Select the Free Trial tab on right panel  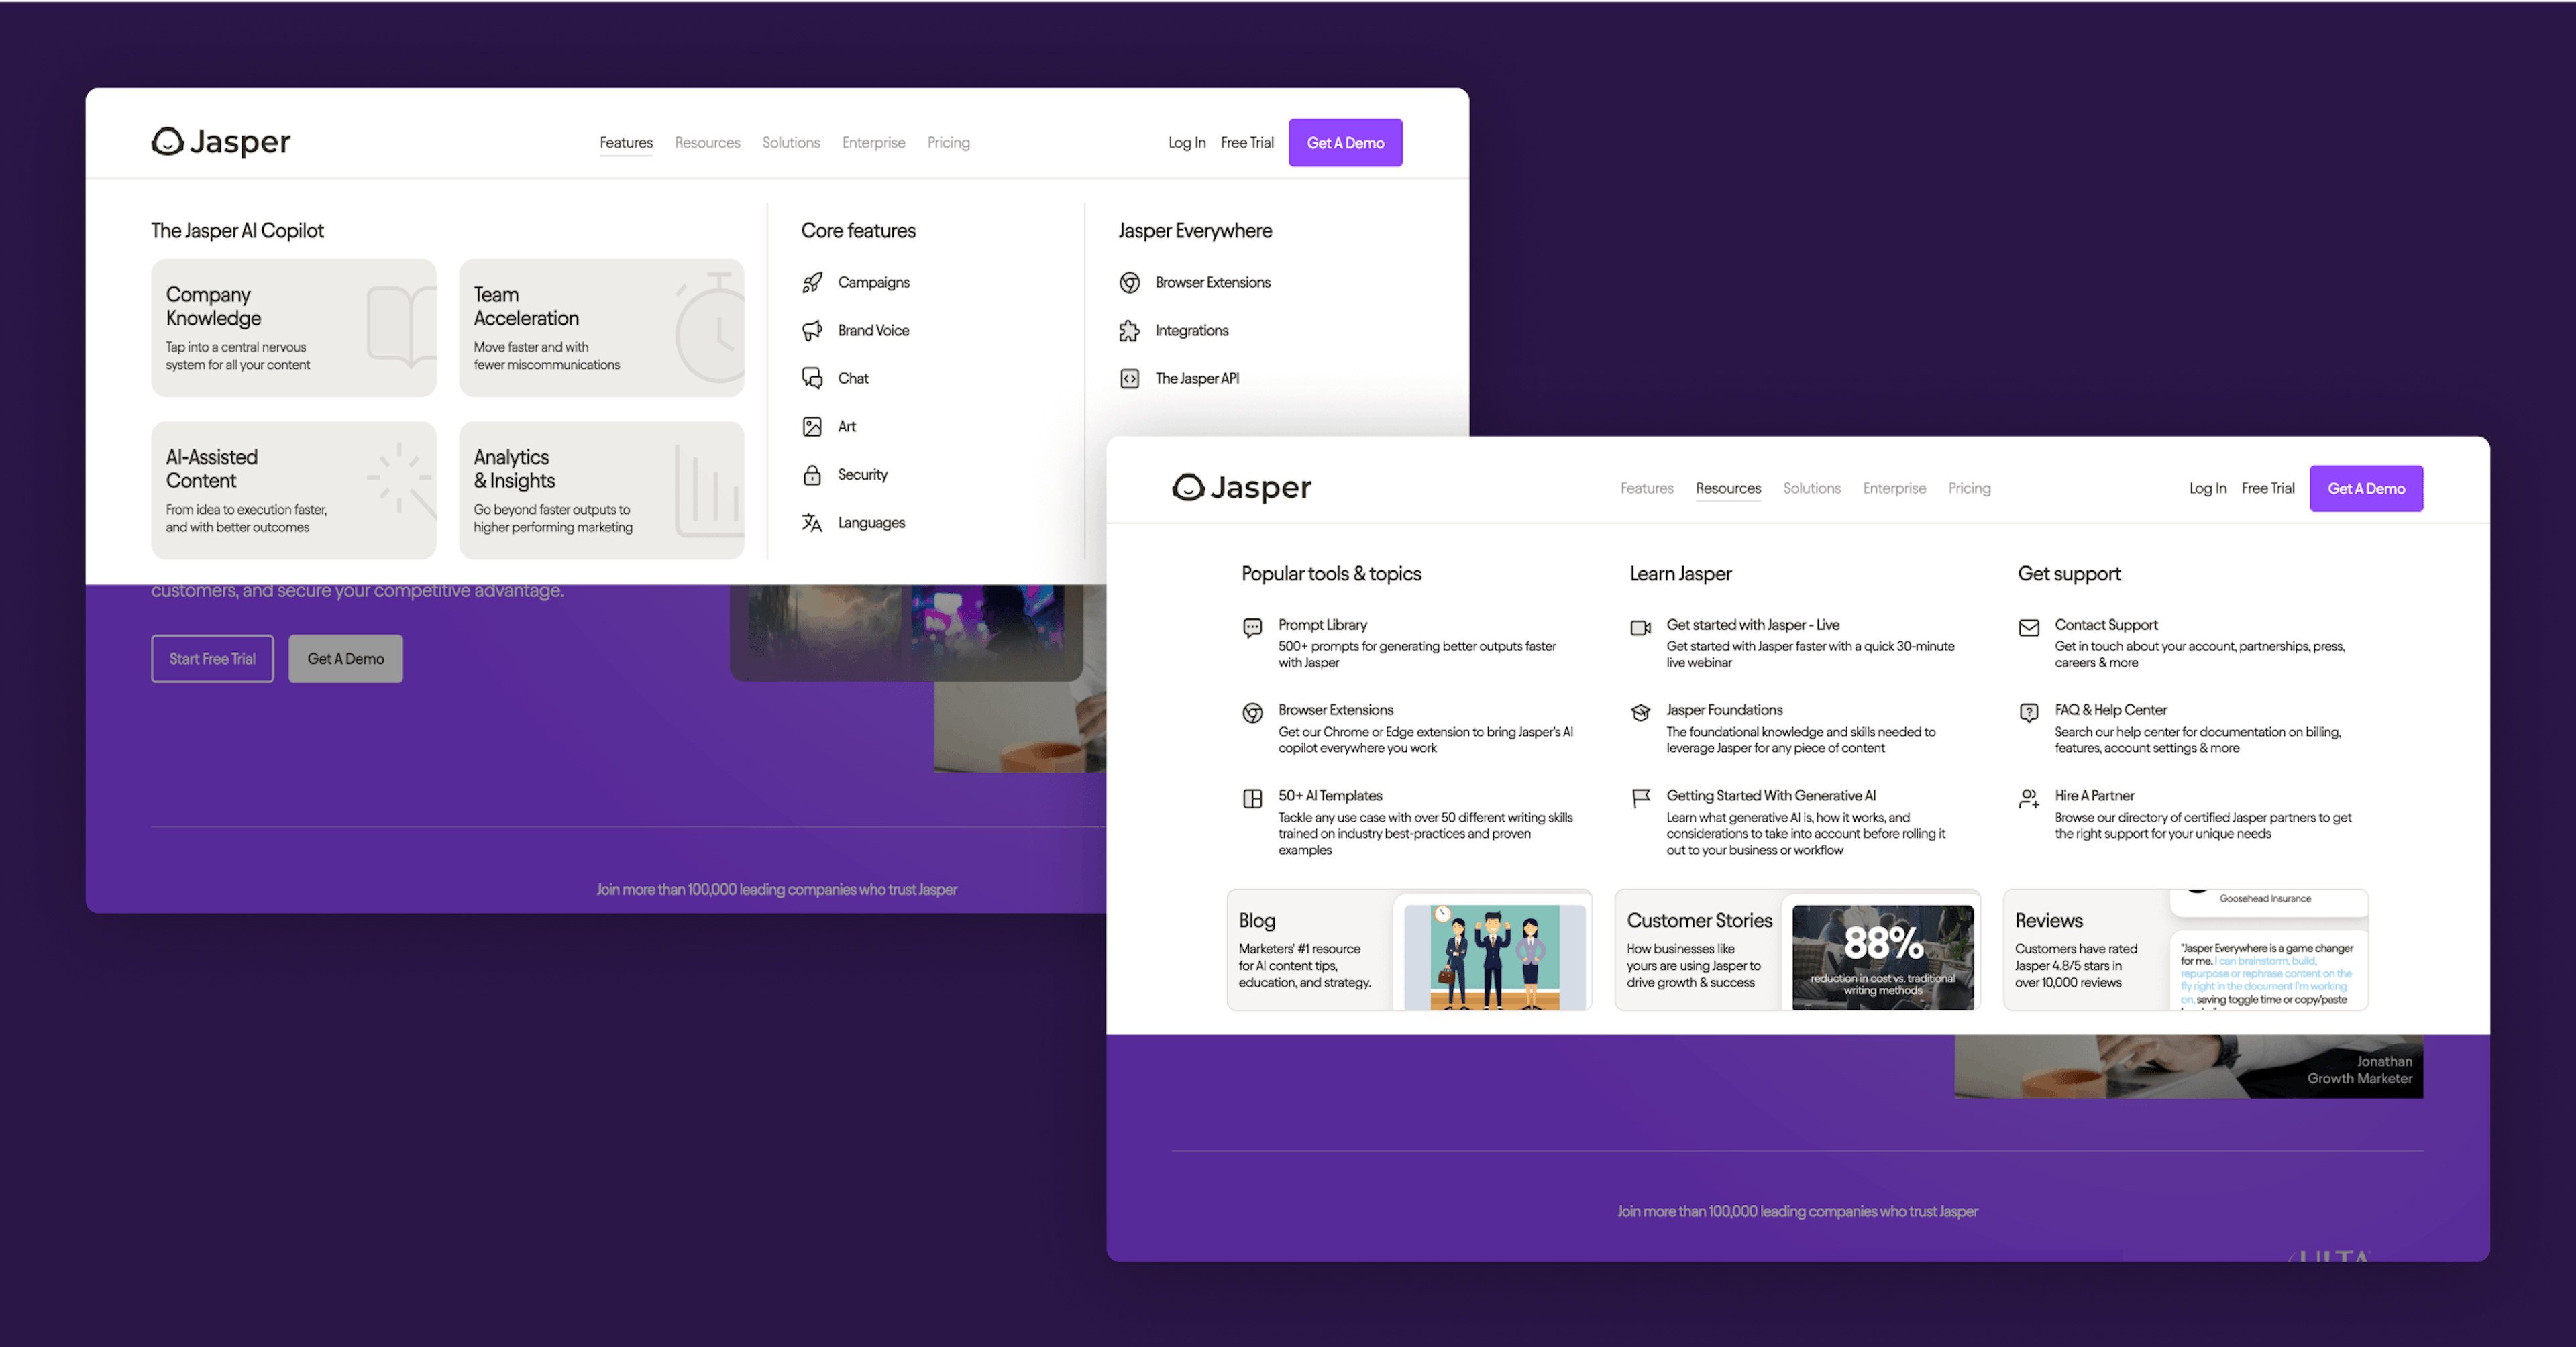point(2267,489)
